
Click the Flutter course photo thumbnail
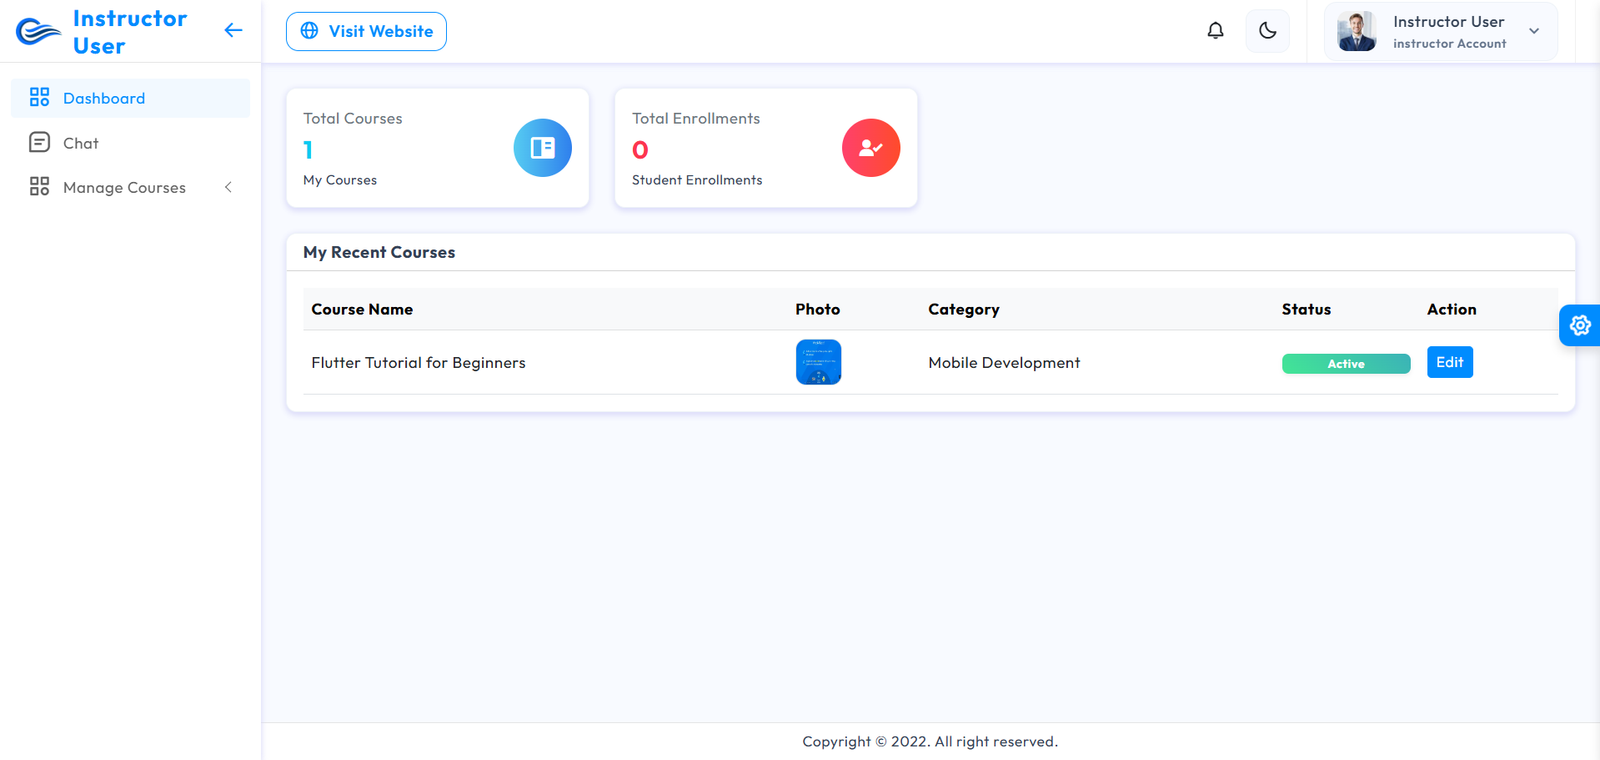click(818, 362)
